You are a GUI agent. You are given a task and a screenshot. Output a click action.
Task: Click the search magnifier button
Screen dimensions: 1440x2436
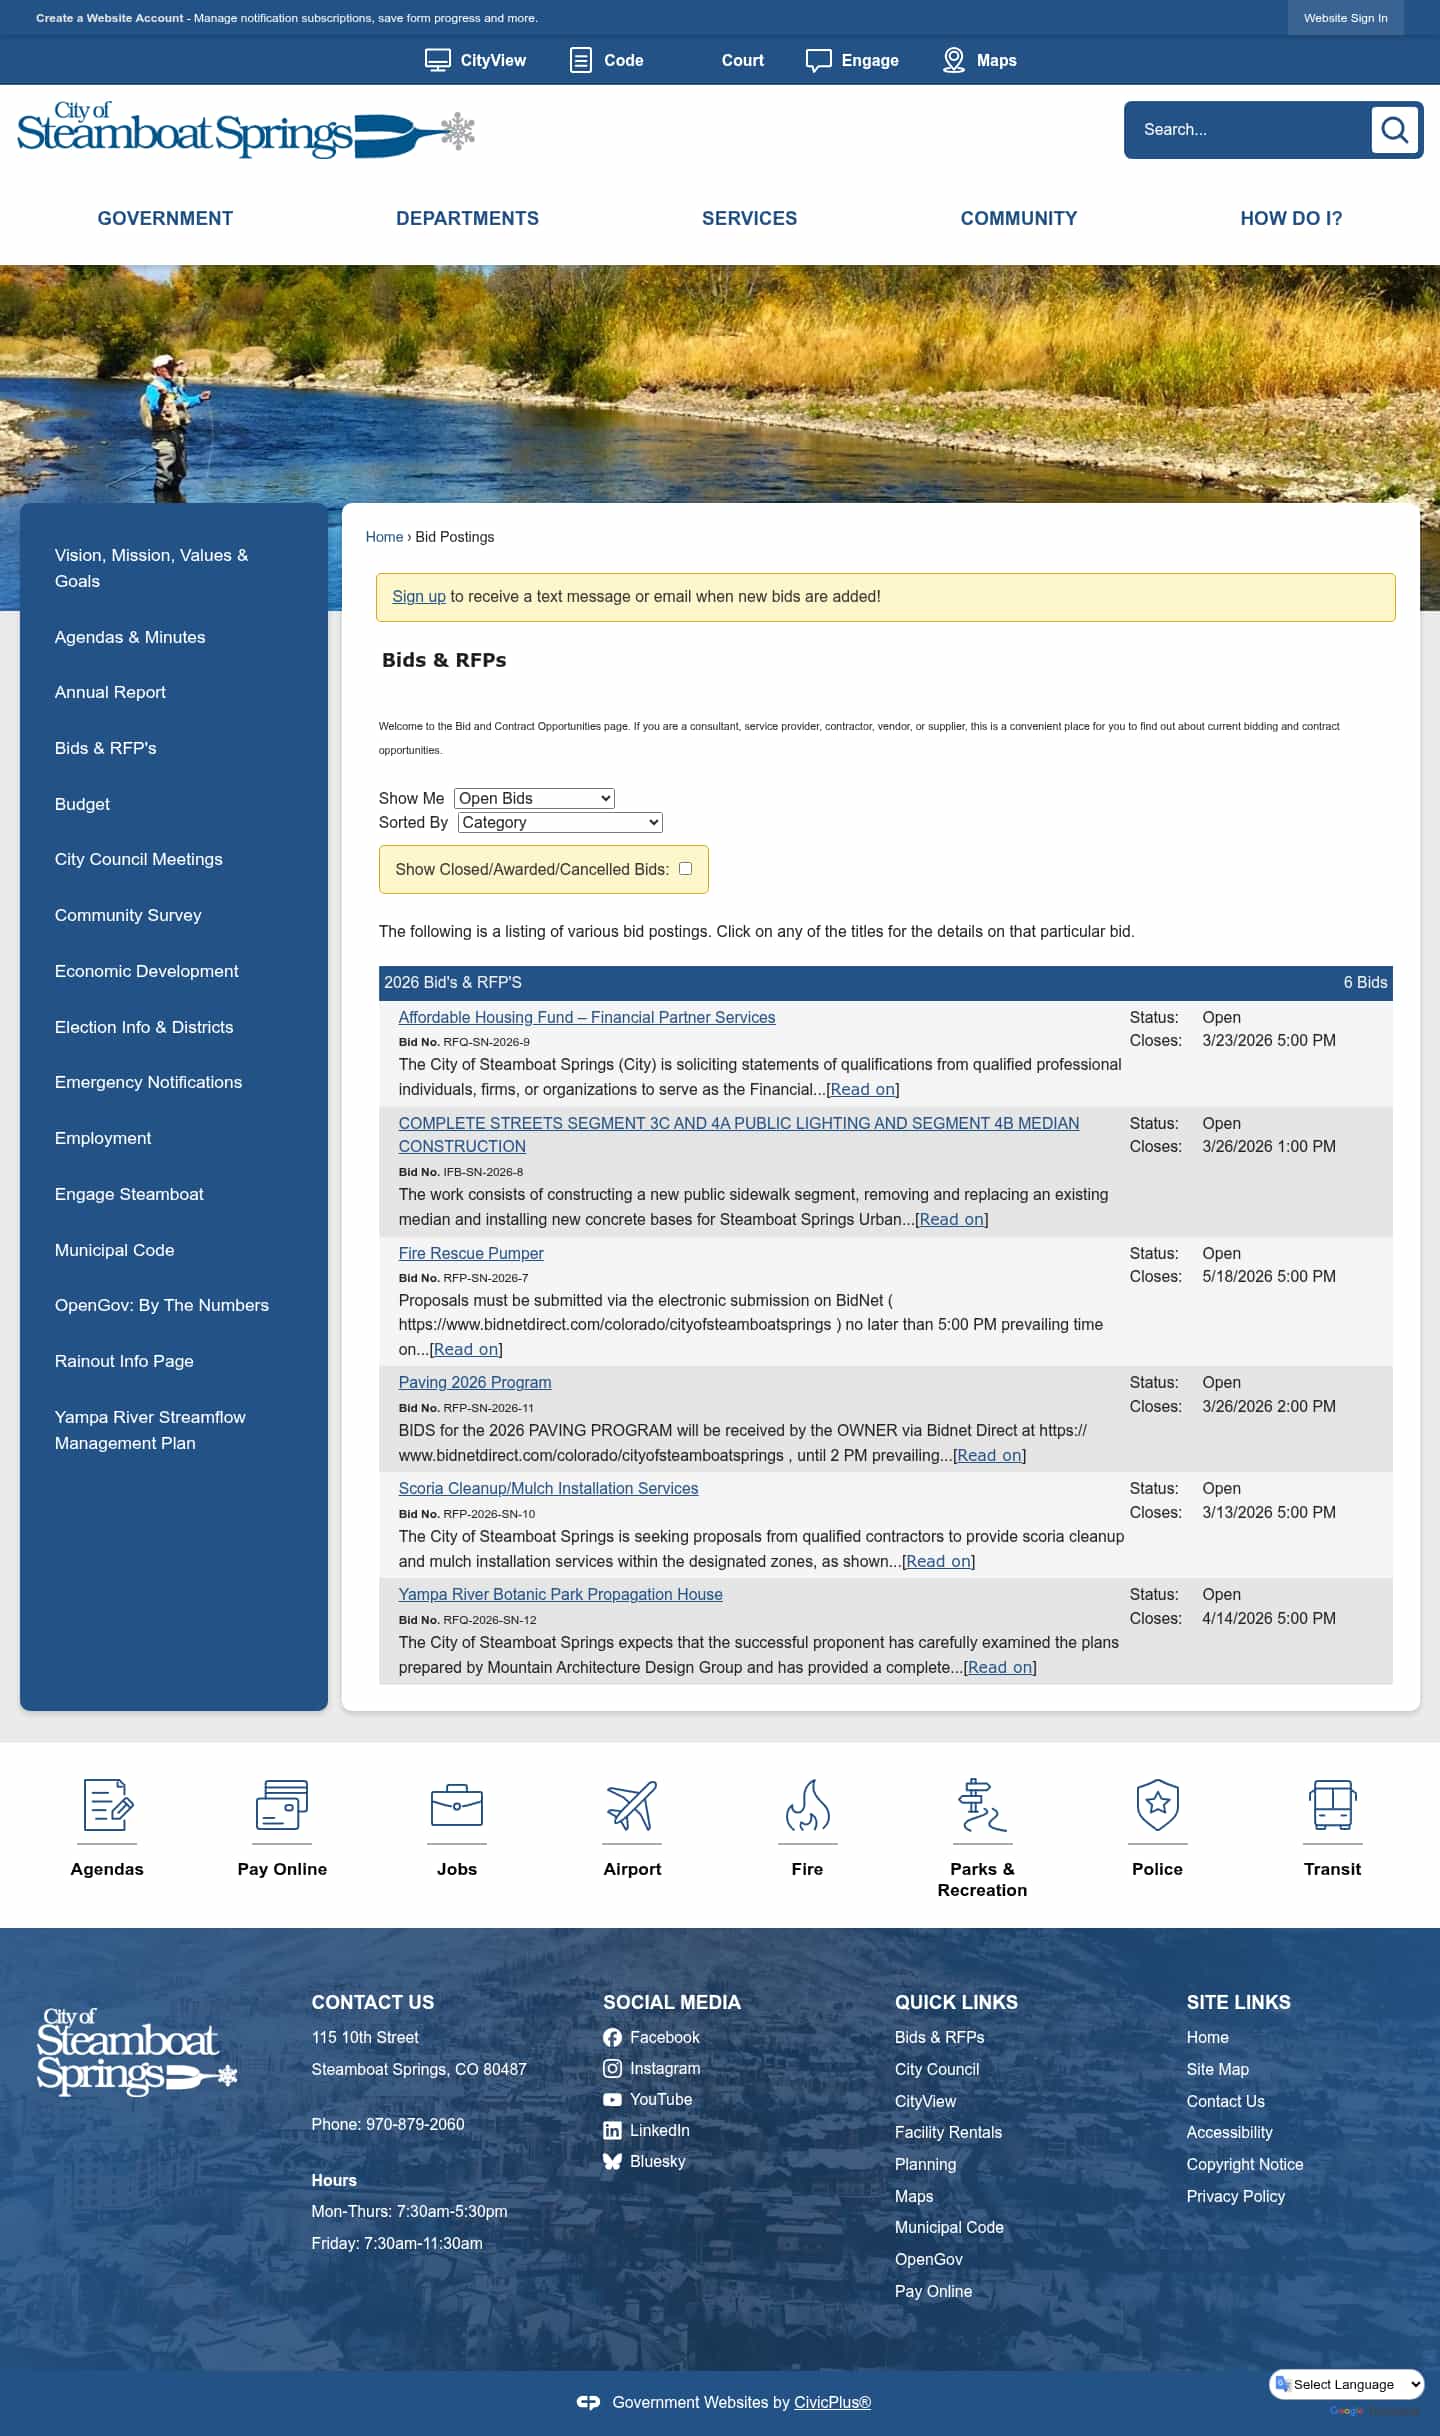pyautogui.click(x=1394, y=129)
